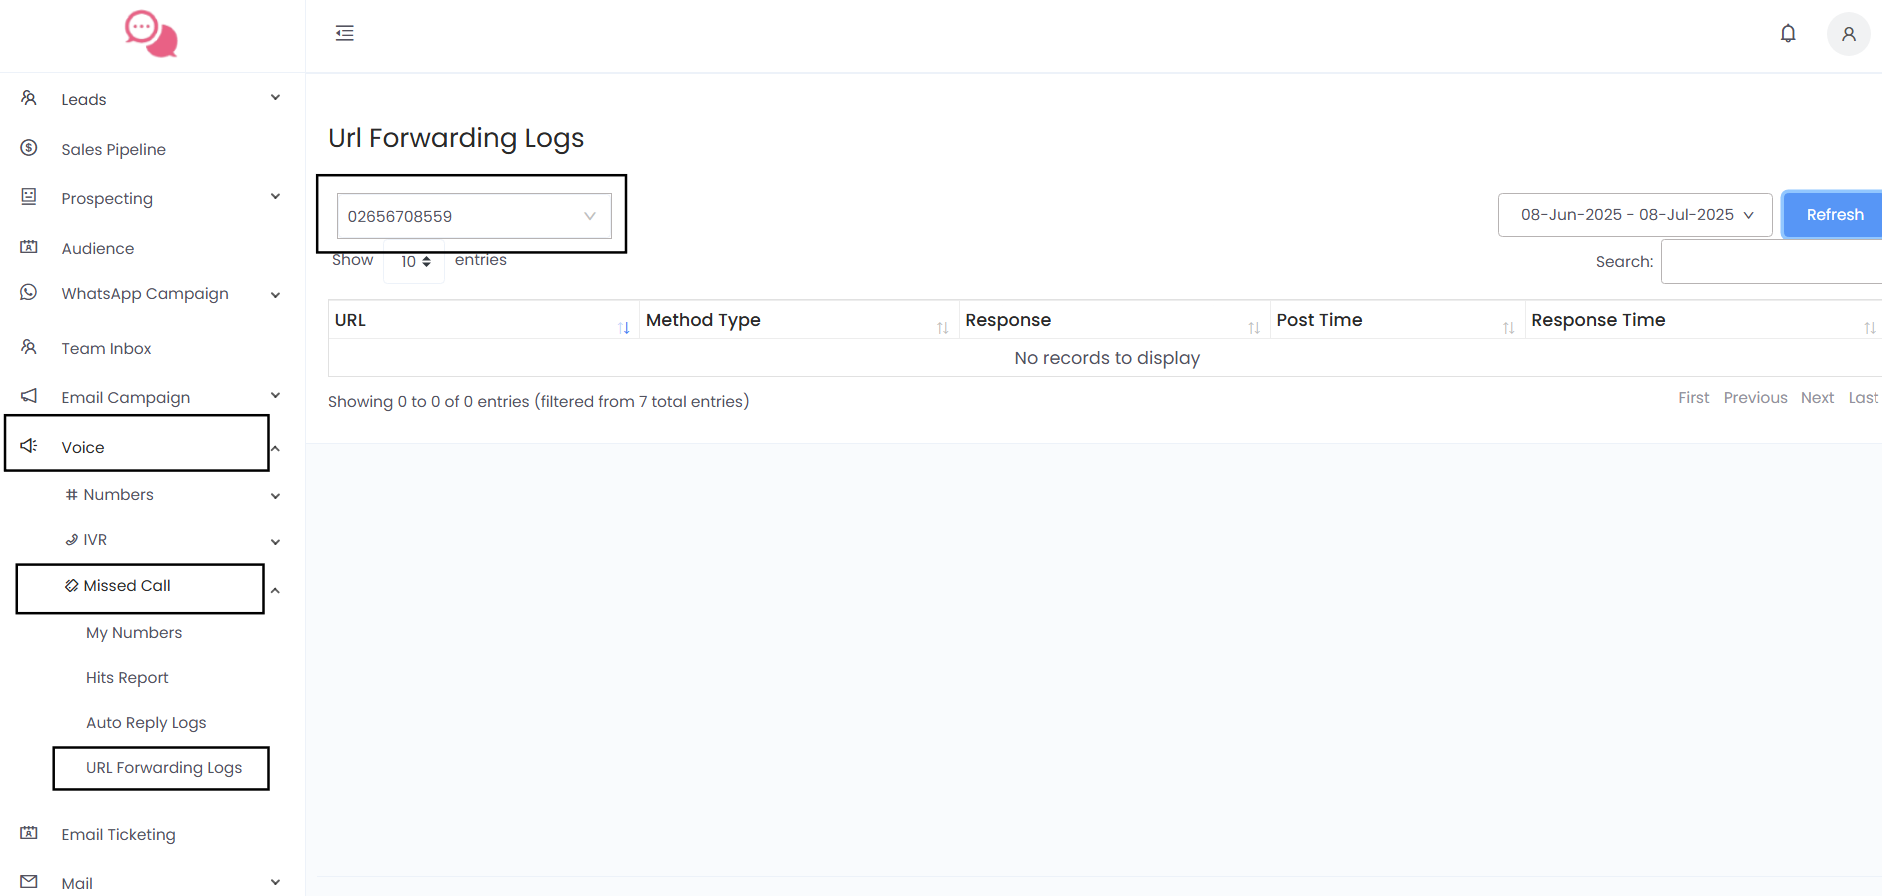Open the date range 08-Jun-2025 dropdown

click(1635, 215)
